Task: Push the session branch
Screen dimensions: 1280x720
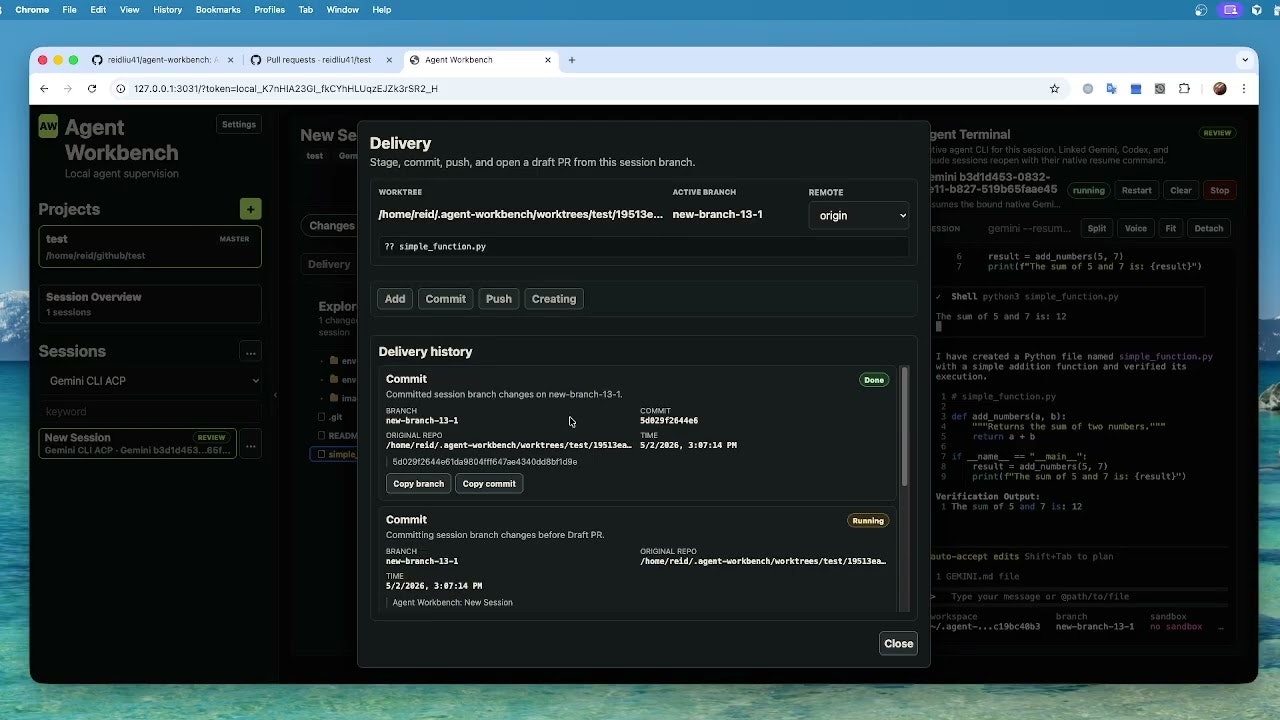Action: pyautogui.click(x=498, y=299)
